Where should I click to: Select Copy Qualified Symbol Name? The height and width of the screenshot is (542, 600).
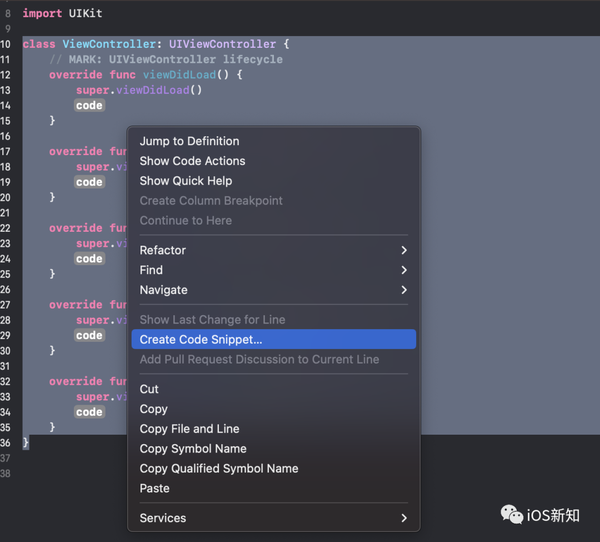(x=219, y=469)
